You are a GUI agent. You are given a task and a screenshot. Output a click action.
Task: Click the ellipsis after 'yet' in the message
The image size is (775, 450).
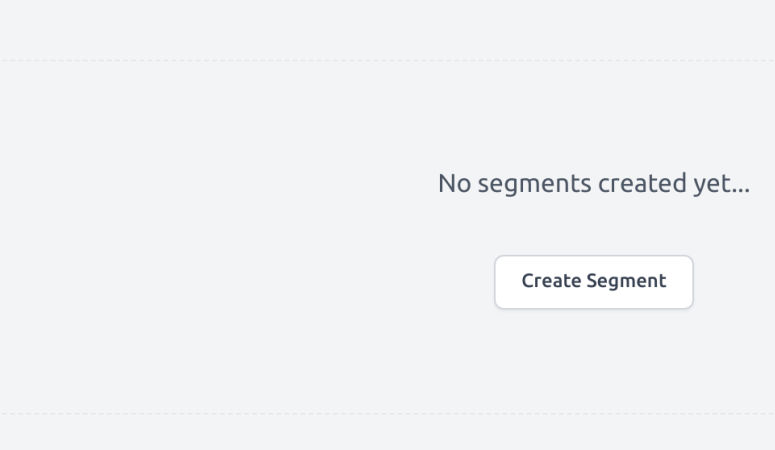(741, 191)
